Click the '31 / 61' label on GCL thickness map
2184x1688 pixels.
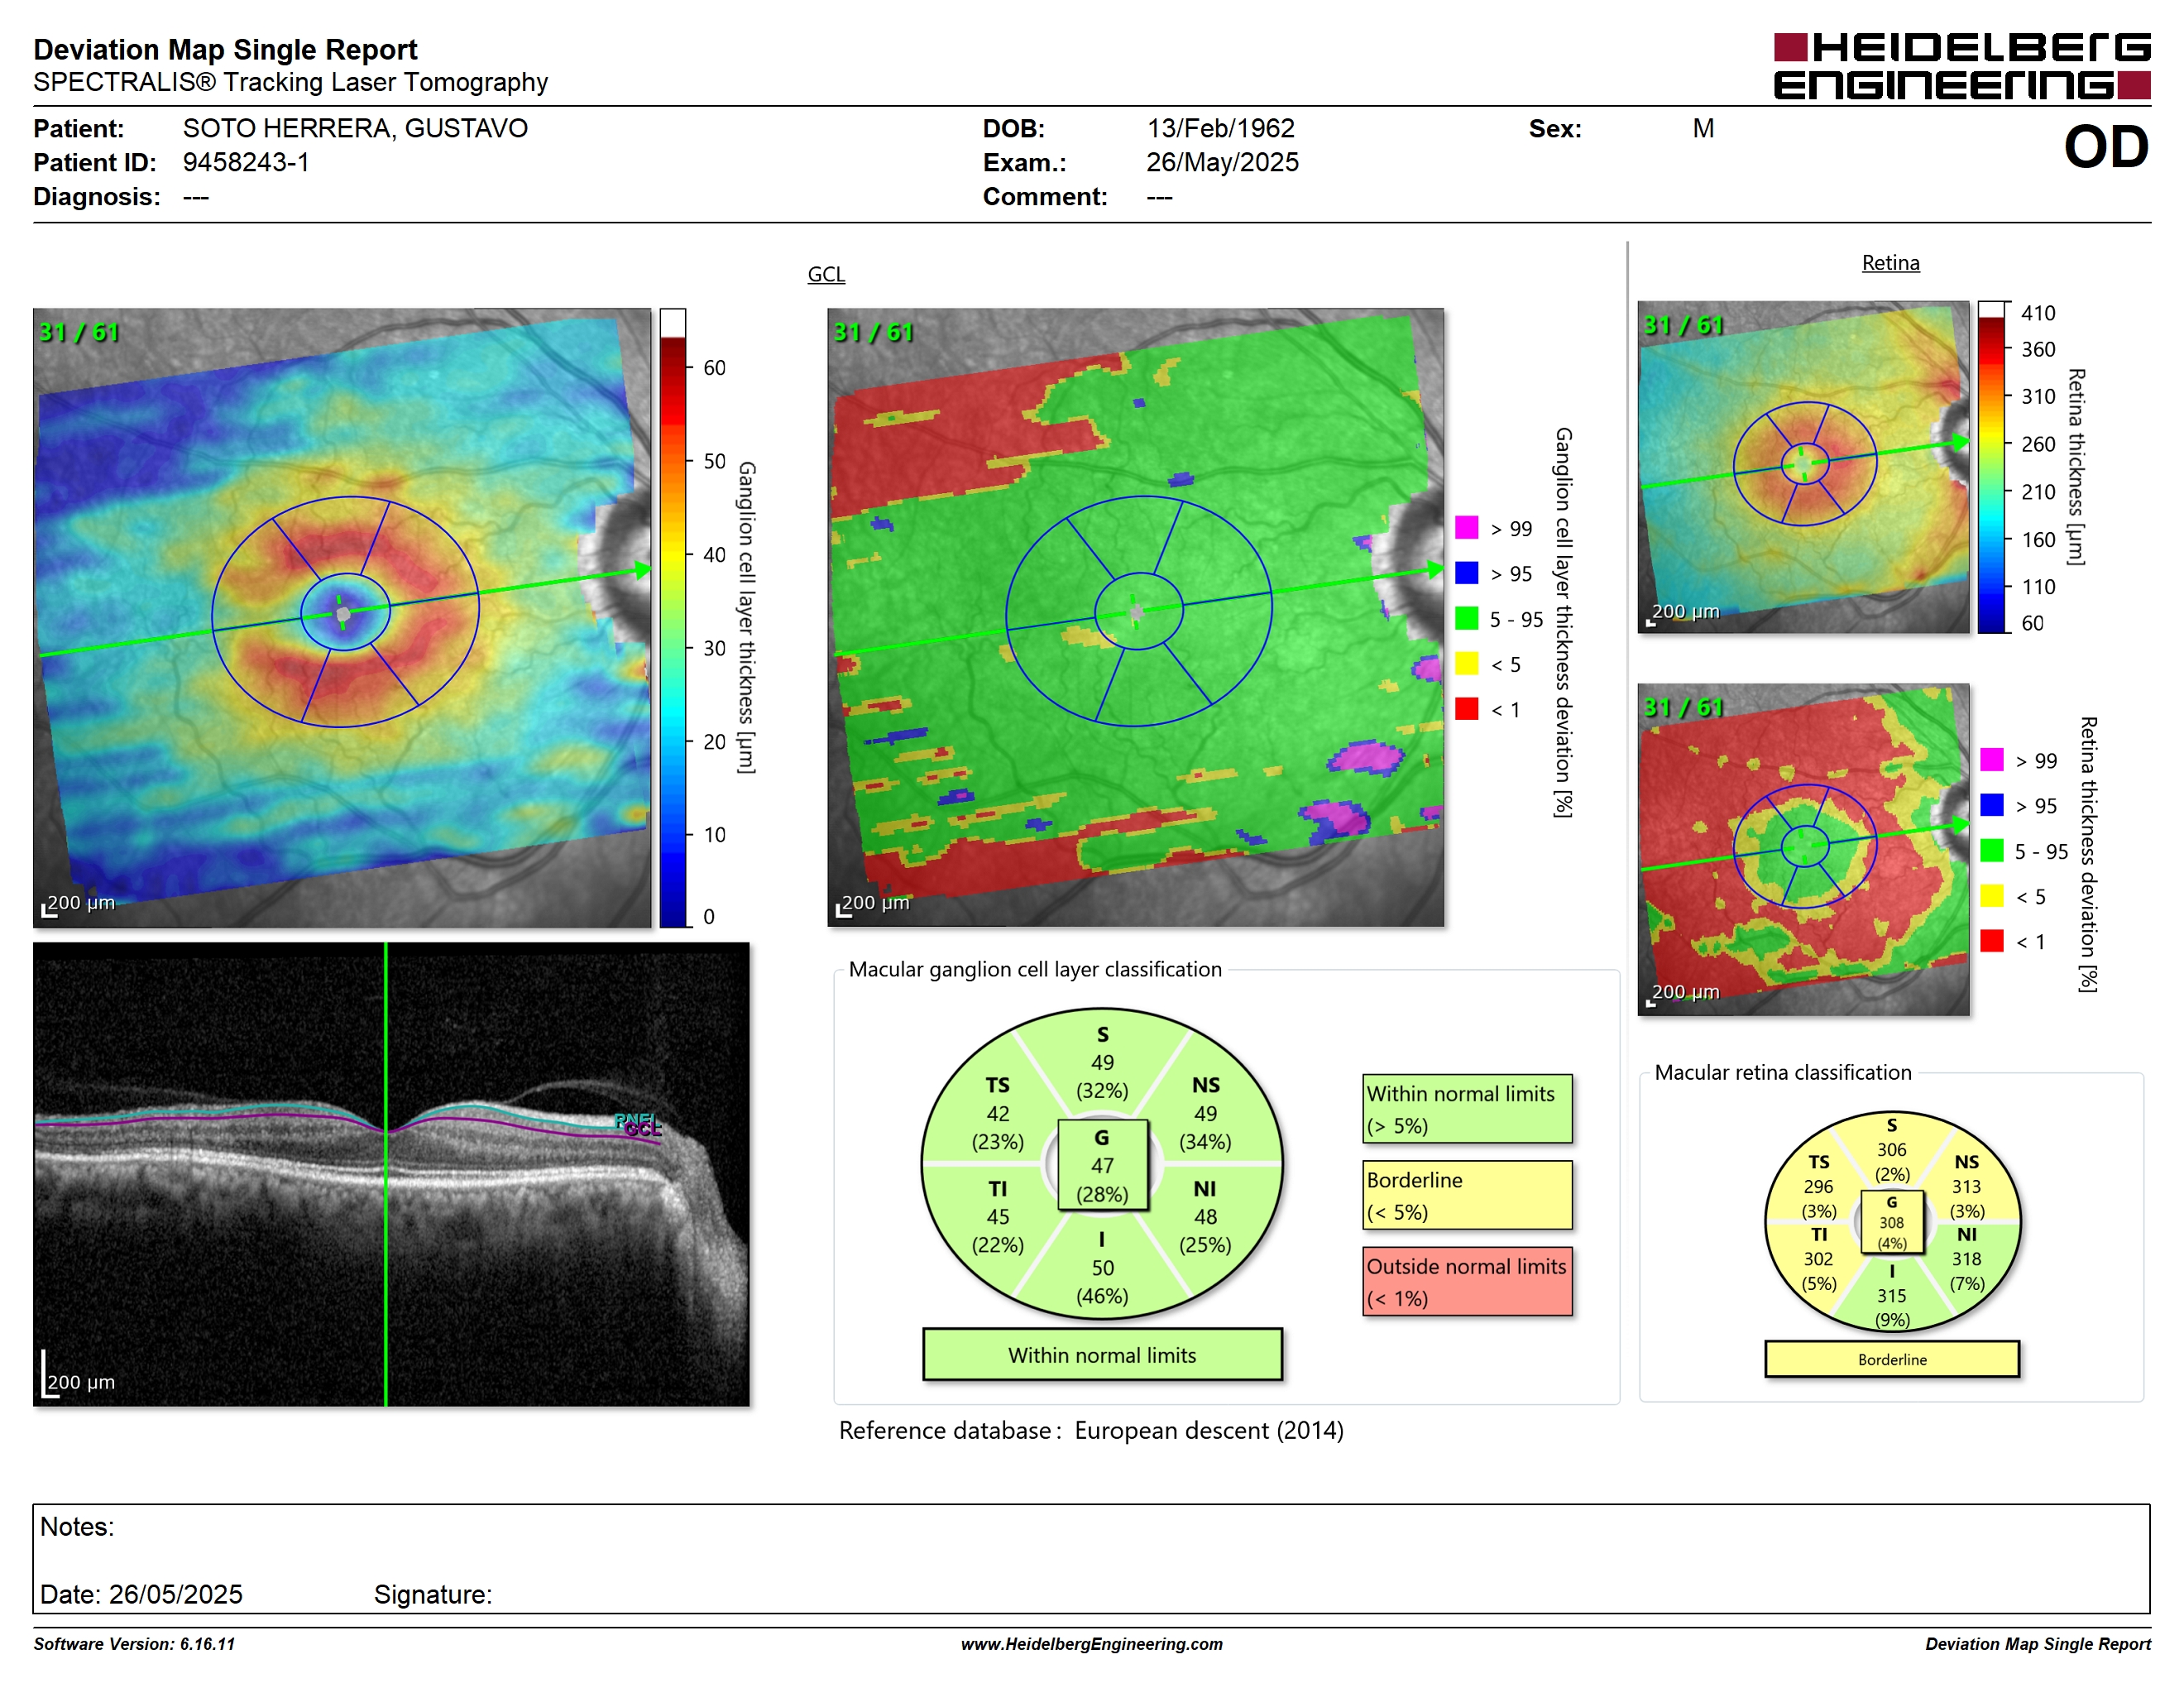point(79,332)
